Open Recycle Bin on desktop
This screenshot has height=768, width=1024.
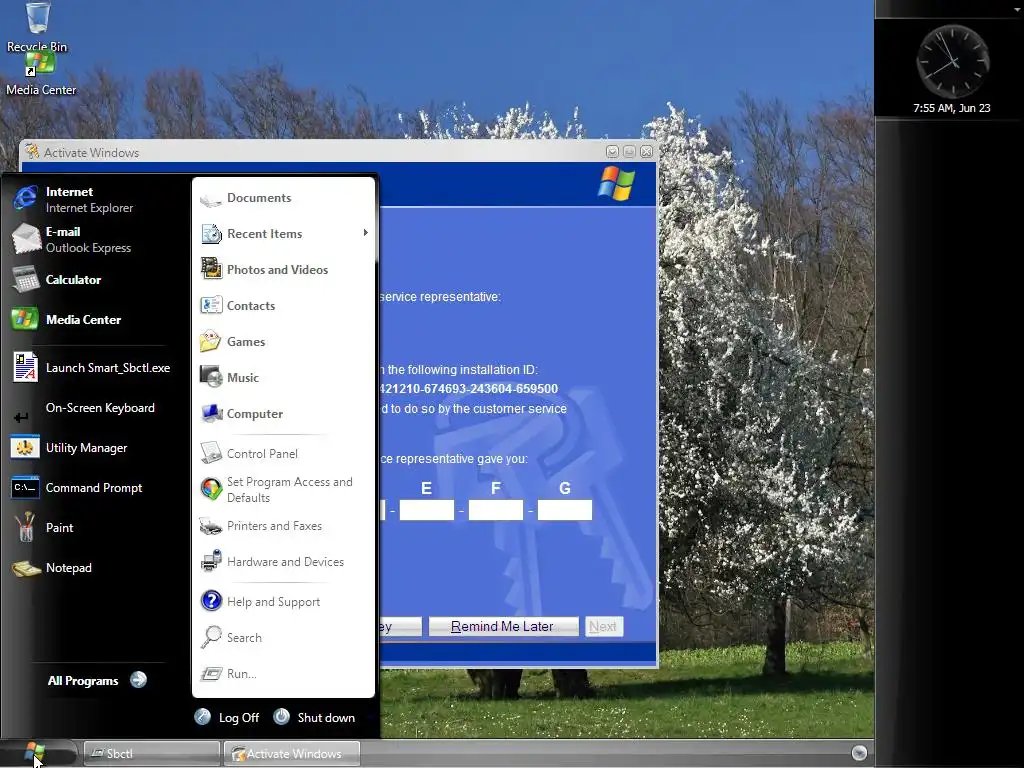37,26
